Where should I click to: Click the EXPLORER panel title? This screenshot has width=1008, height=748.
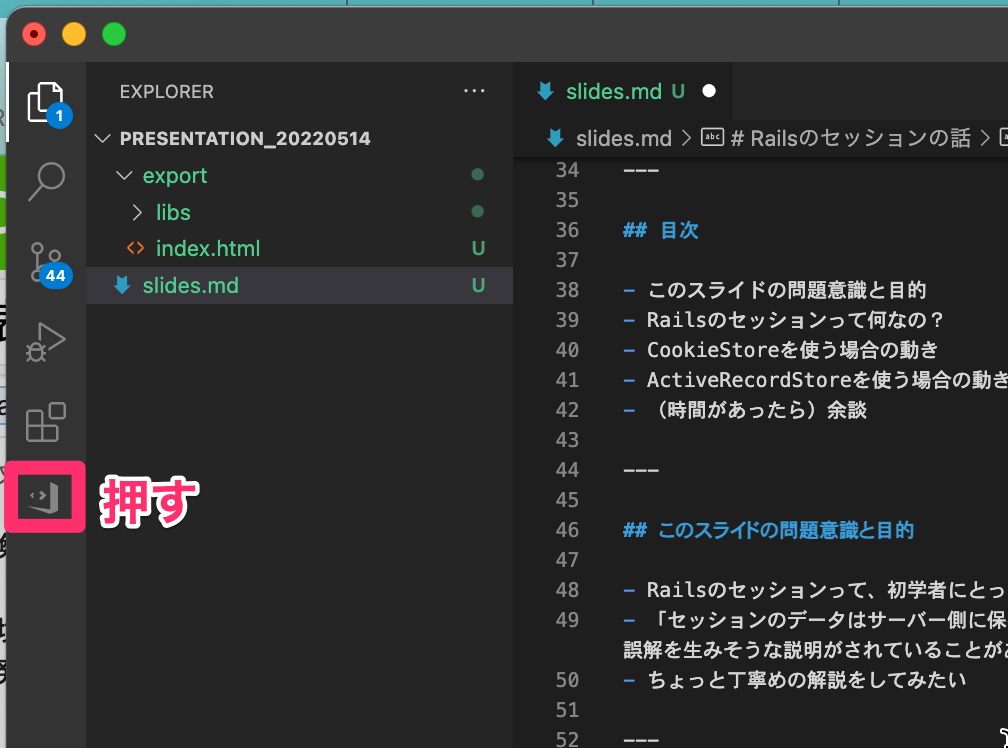point(166,92)
